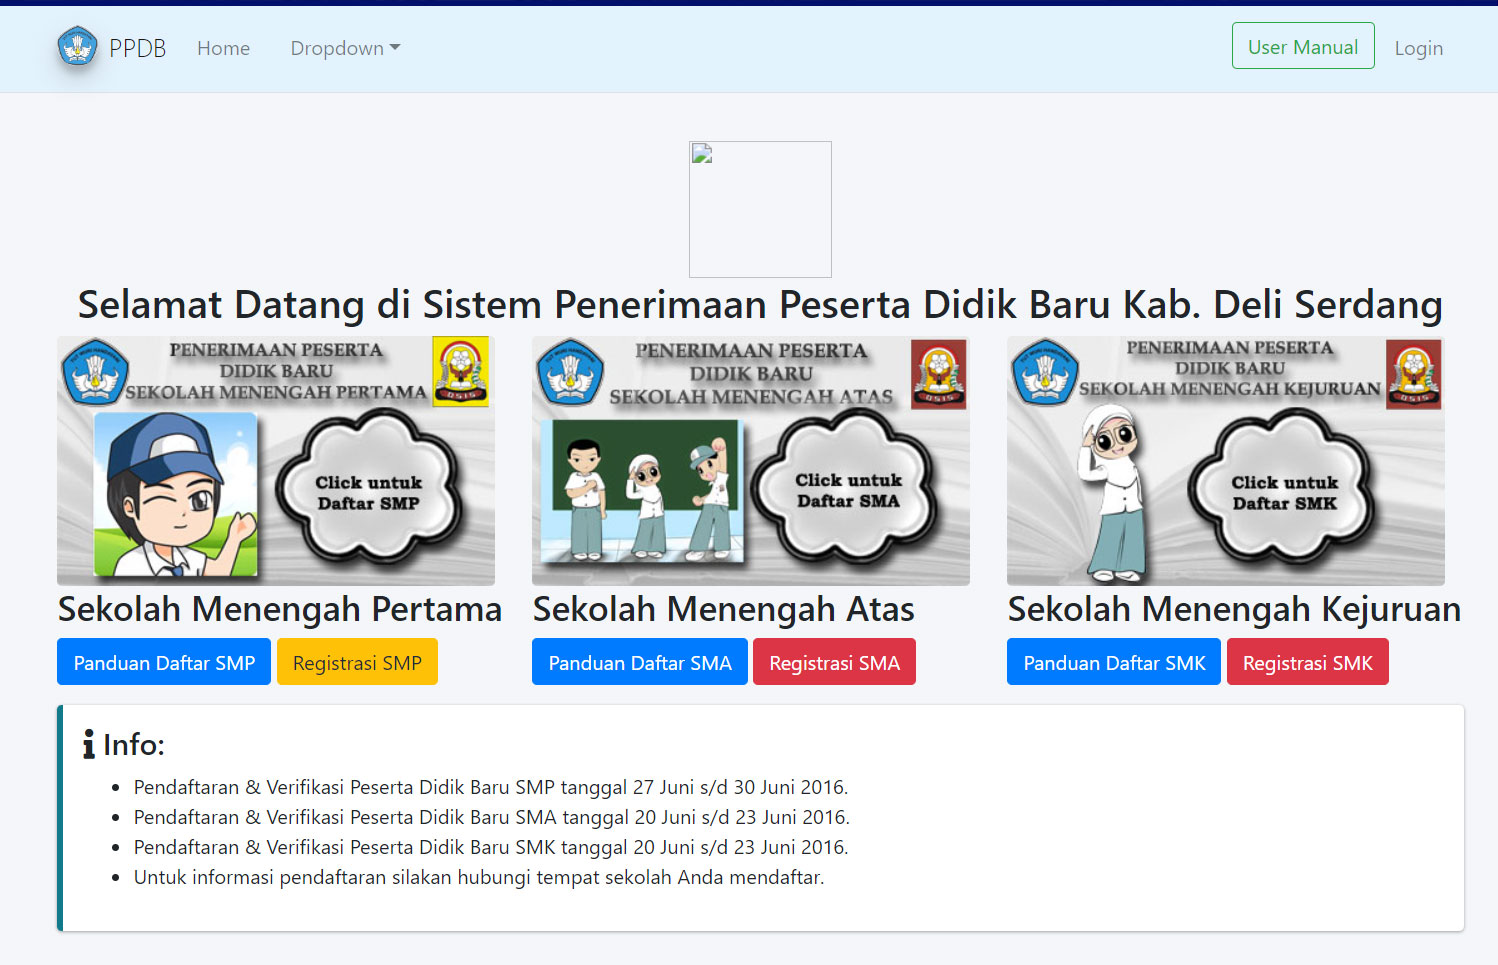Open the Login page link
The image size is (1498, 965).
coord(1418,48)
